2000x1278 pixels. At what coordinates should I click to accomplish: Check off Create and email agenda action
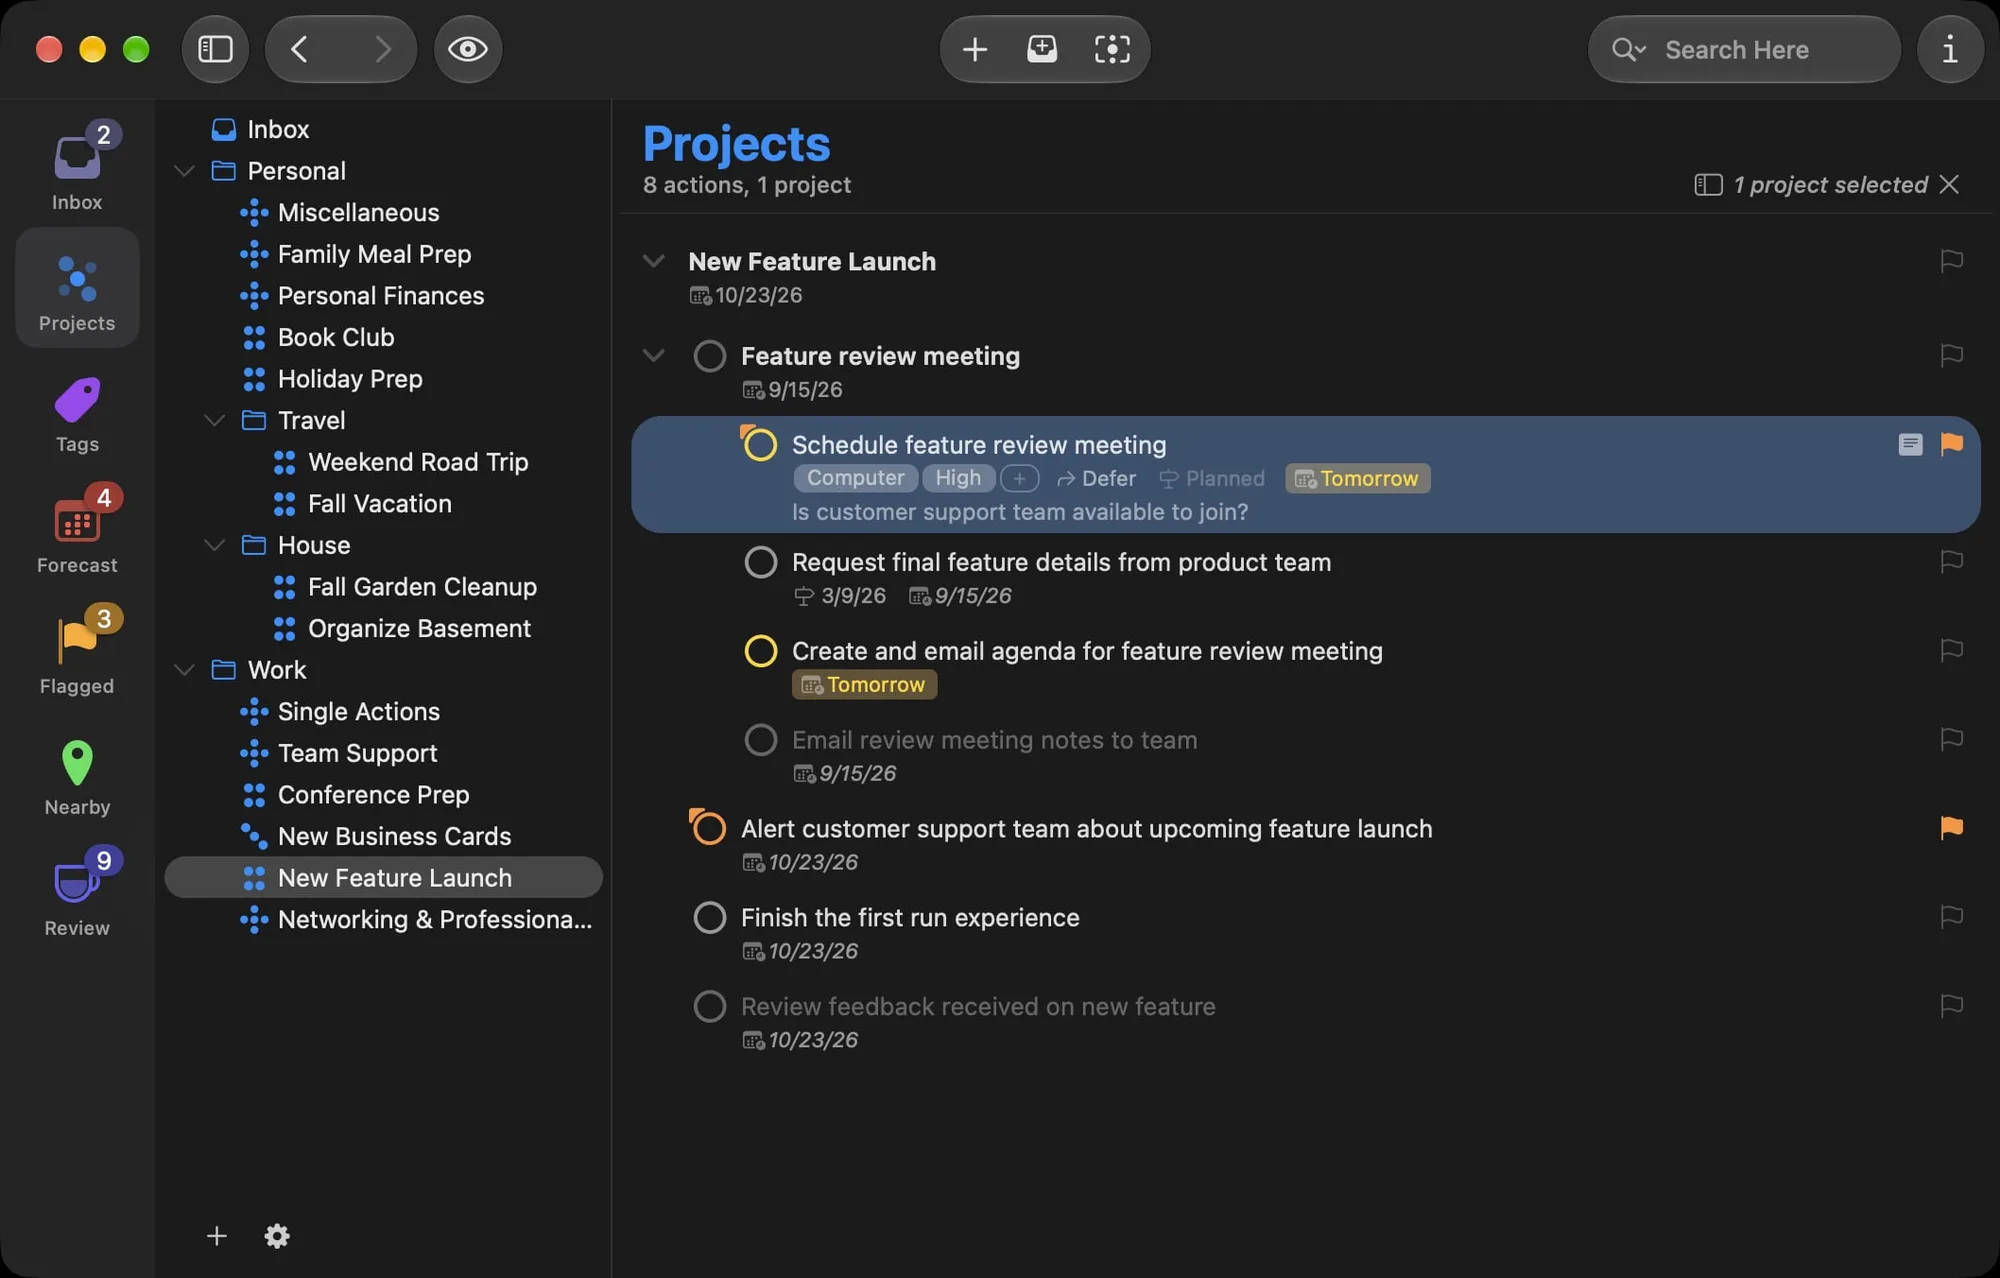coord(760,651)
